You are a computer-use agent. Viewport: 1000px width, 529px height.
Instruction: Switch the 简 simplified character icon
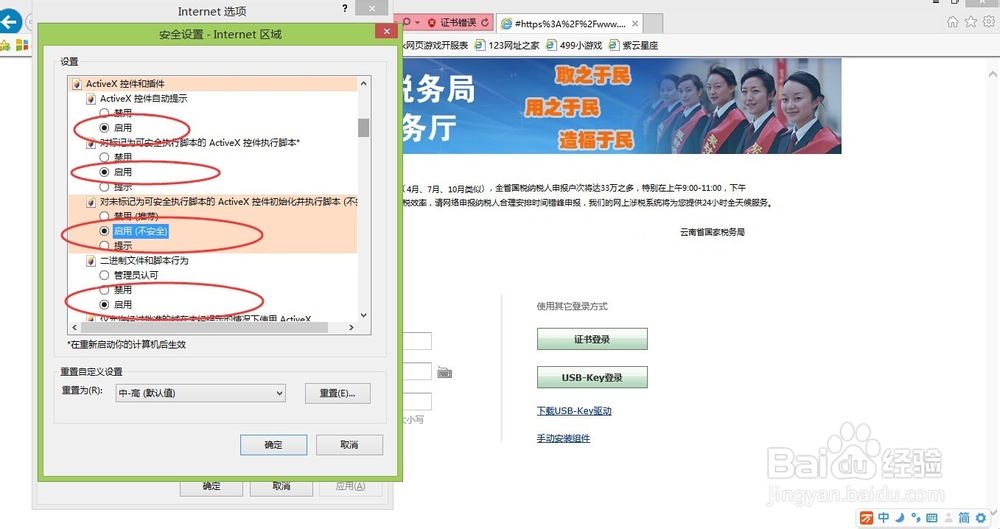(964, 518)
